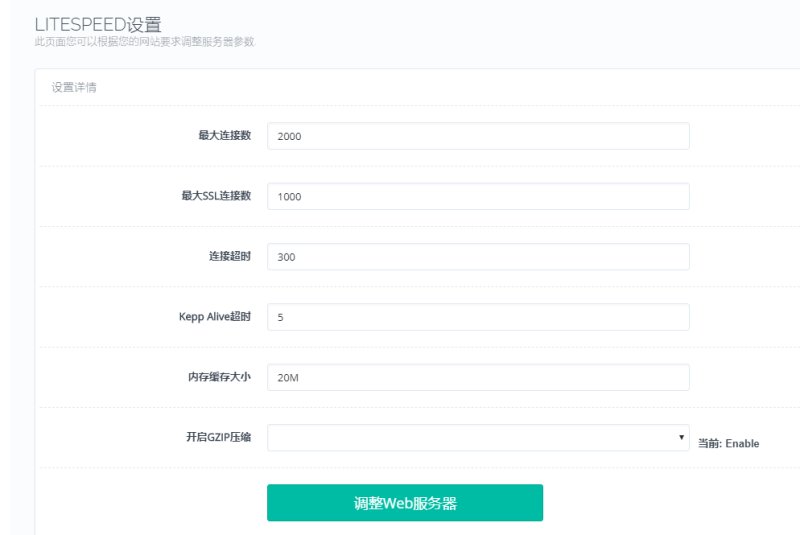Focus the 最大SSL连接数 field with 1000
Viewport: 800px width, 535px height.
pos(478,196)
